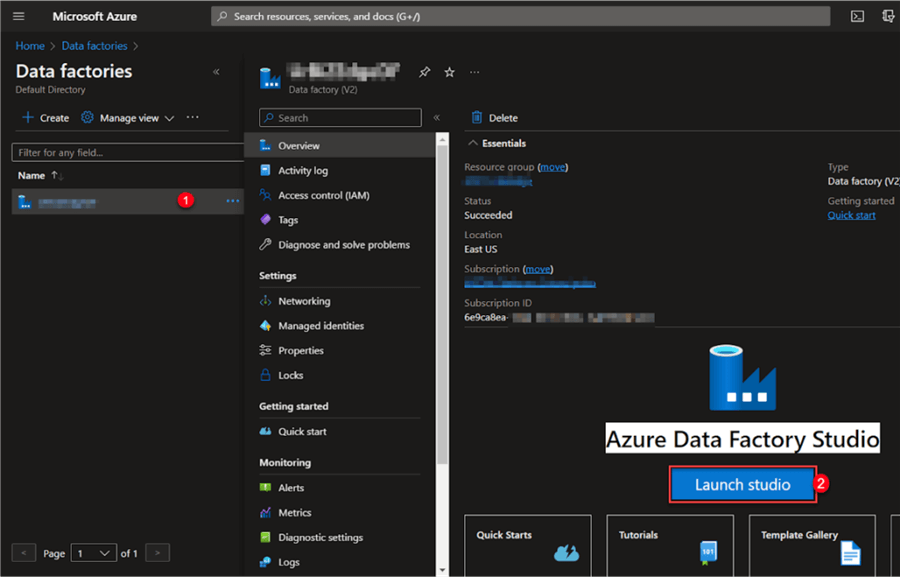Viewport: 900px width, 577px height.
Task: Mark data factory as favorite with star
Action: point(449,72)
